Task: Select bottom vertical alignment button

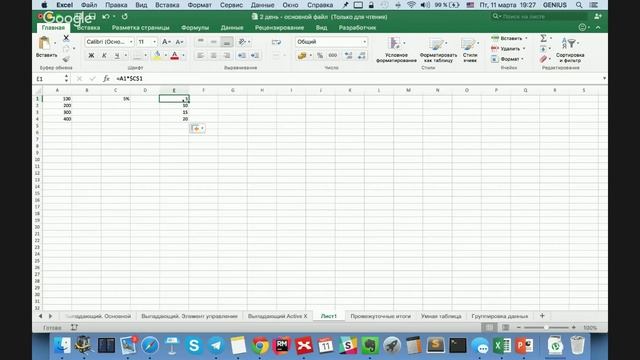Action: click(227, 42)
